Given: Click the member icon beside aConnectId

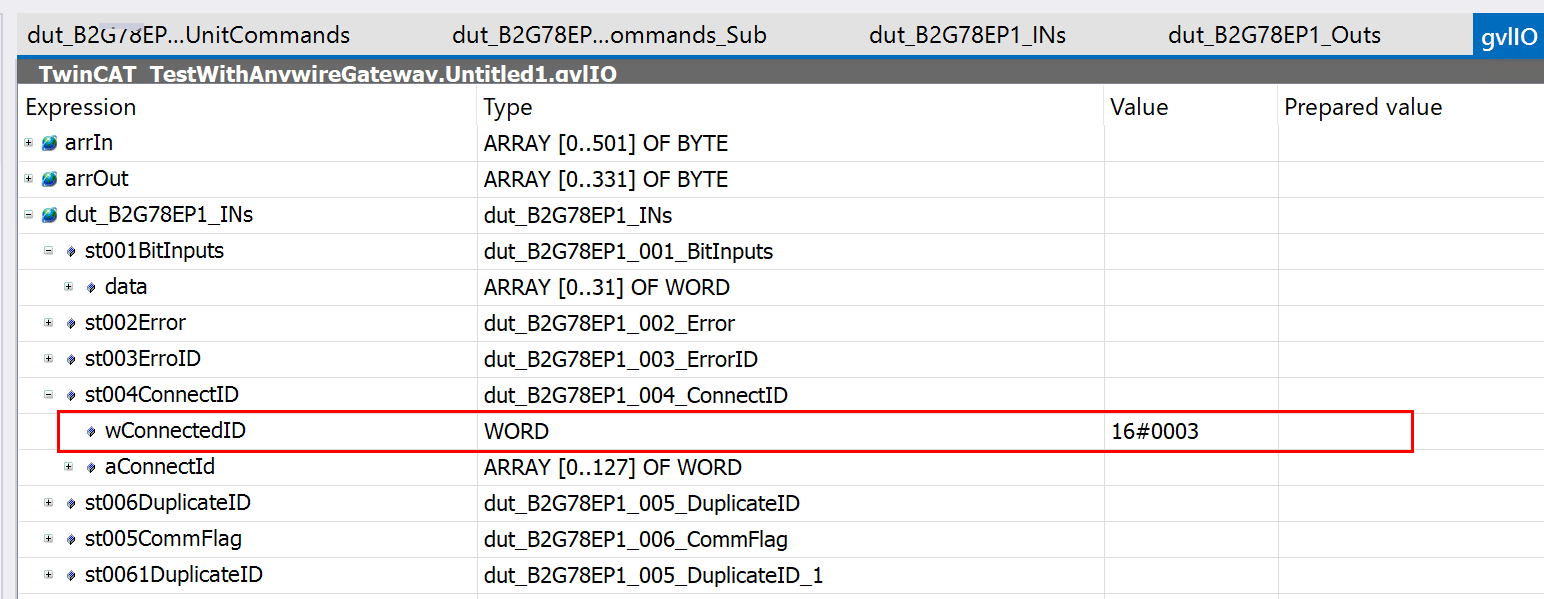Looking at the screenshot, I should coord(91,467).
